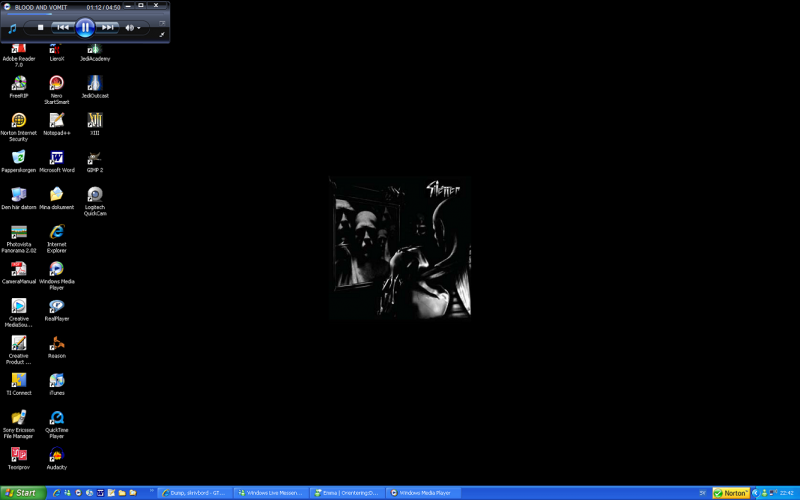Select the Microsoft Word desktop shortcut
This screenshot has height=500, width=800.
click(57, 161)
